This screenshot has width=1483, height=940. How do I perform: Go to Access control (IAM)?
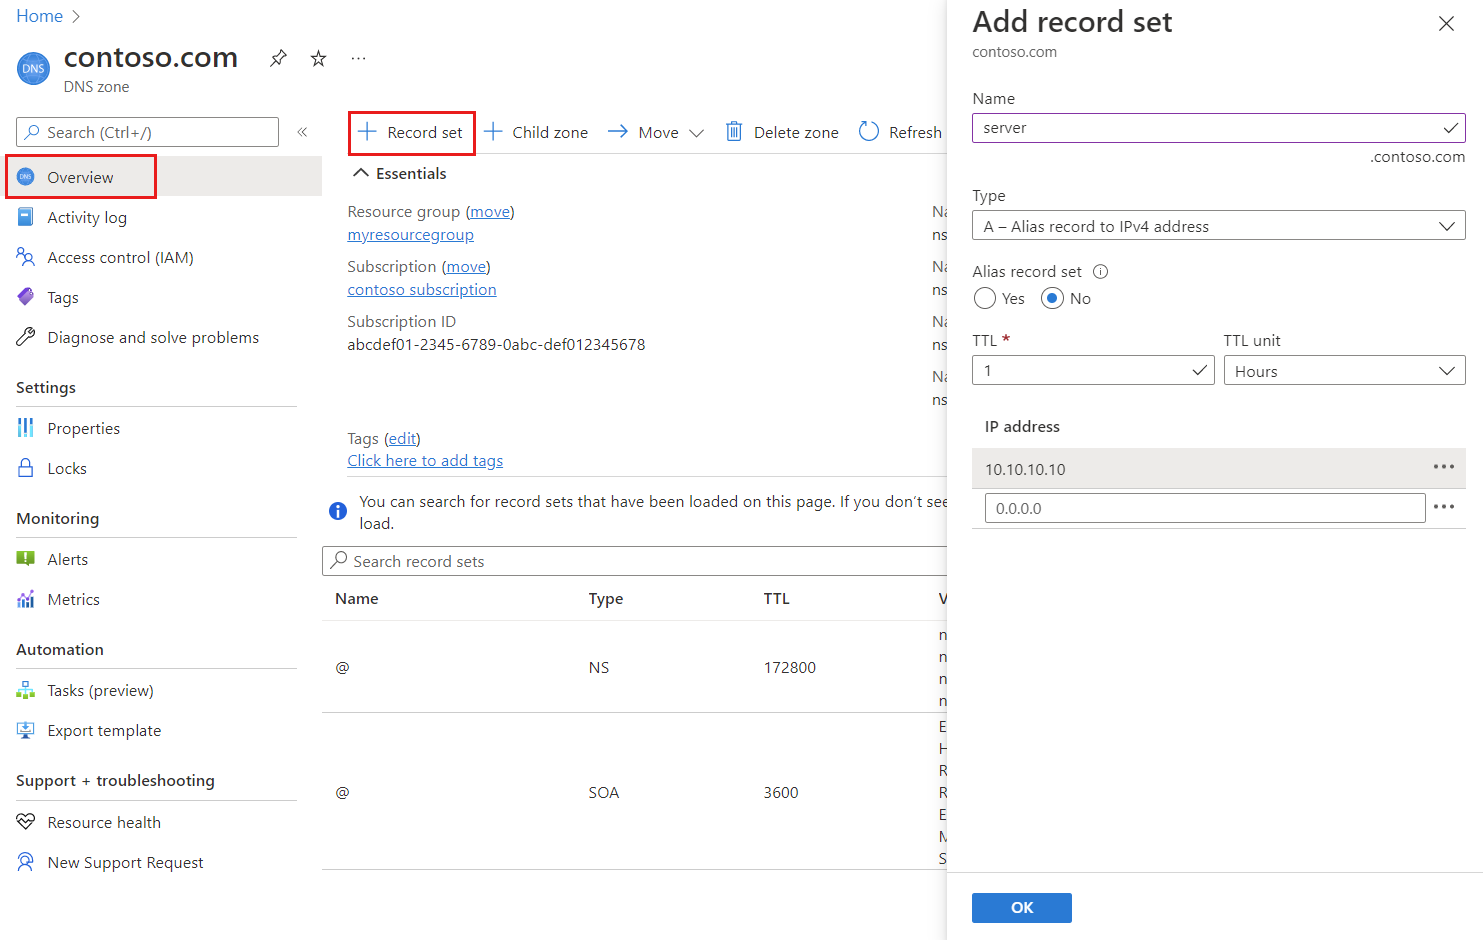pos(120,258)
